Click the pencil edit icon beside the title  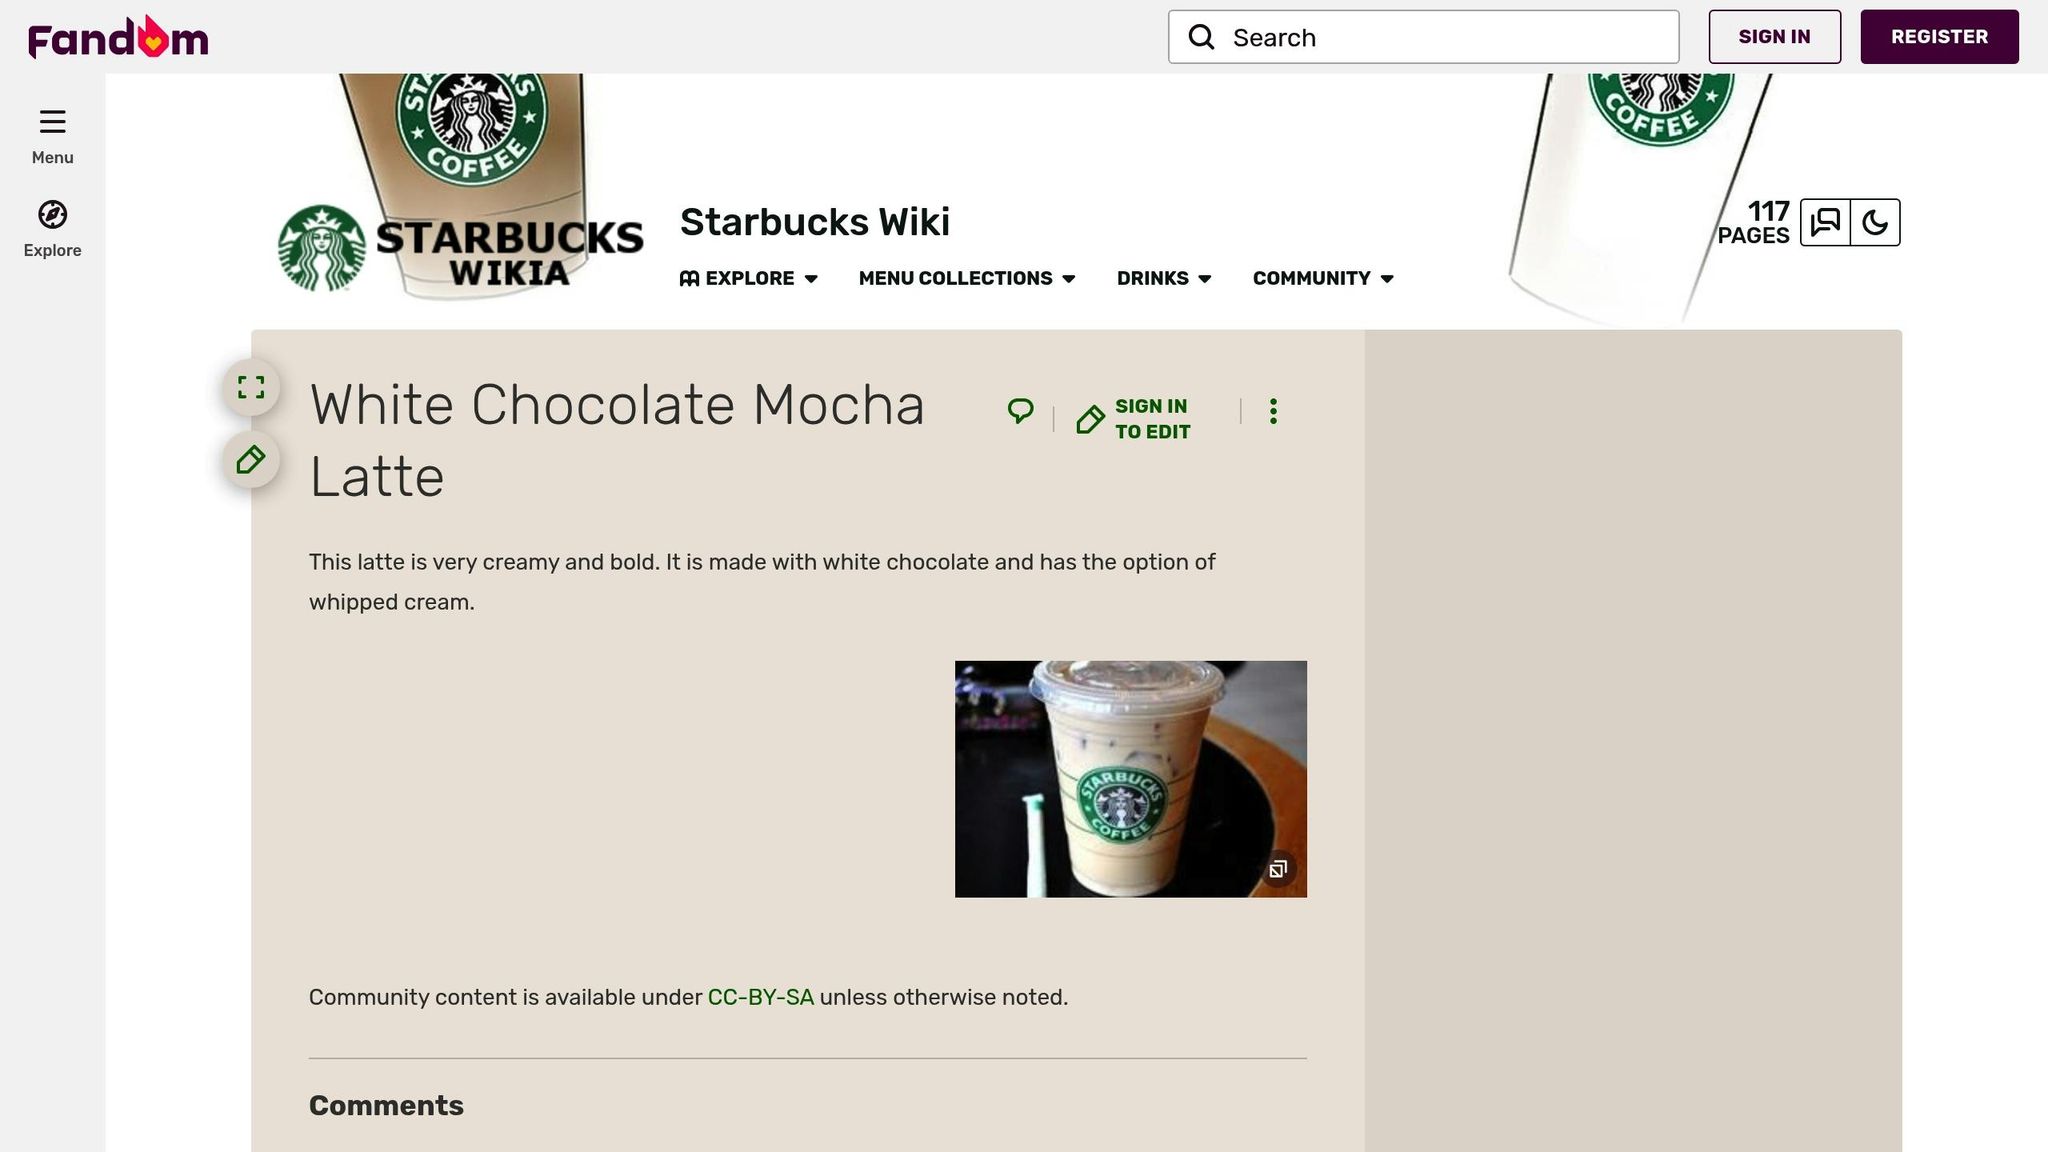point(250,461)
